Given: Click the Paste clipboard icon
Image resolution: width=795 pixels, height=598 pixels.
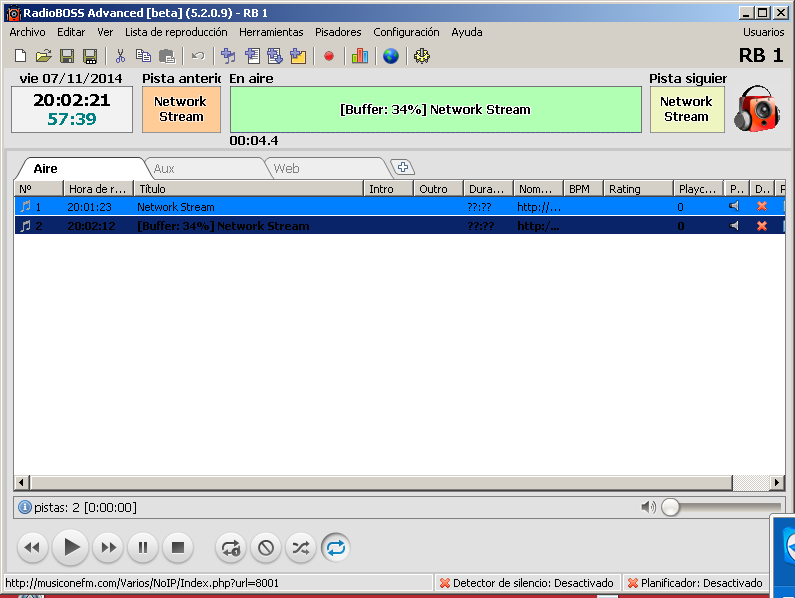Looking at the screenshot, I should click(167, 56).
